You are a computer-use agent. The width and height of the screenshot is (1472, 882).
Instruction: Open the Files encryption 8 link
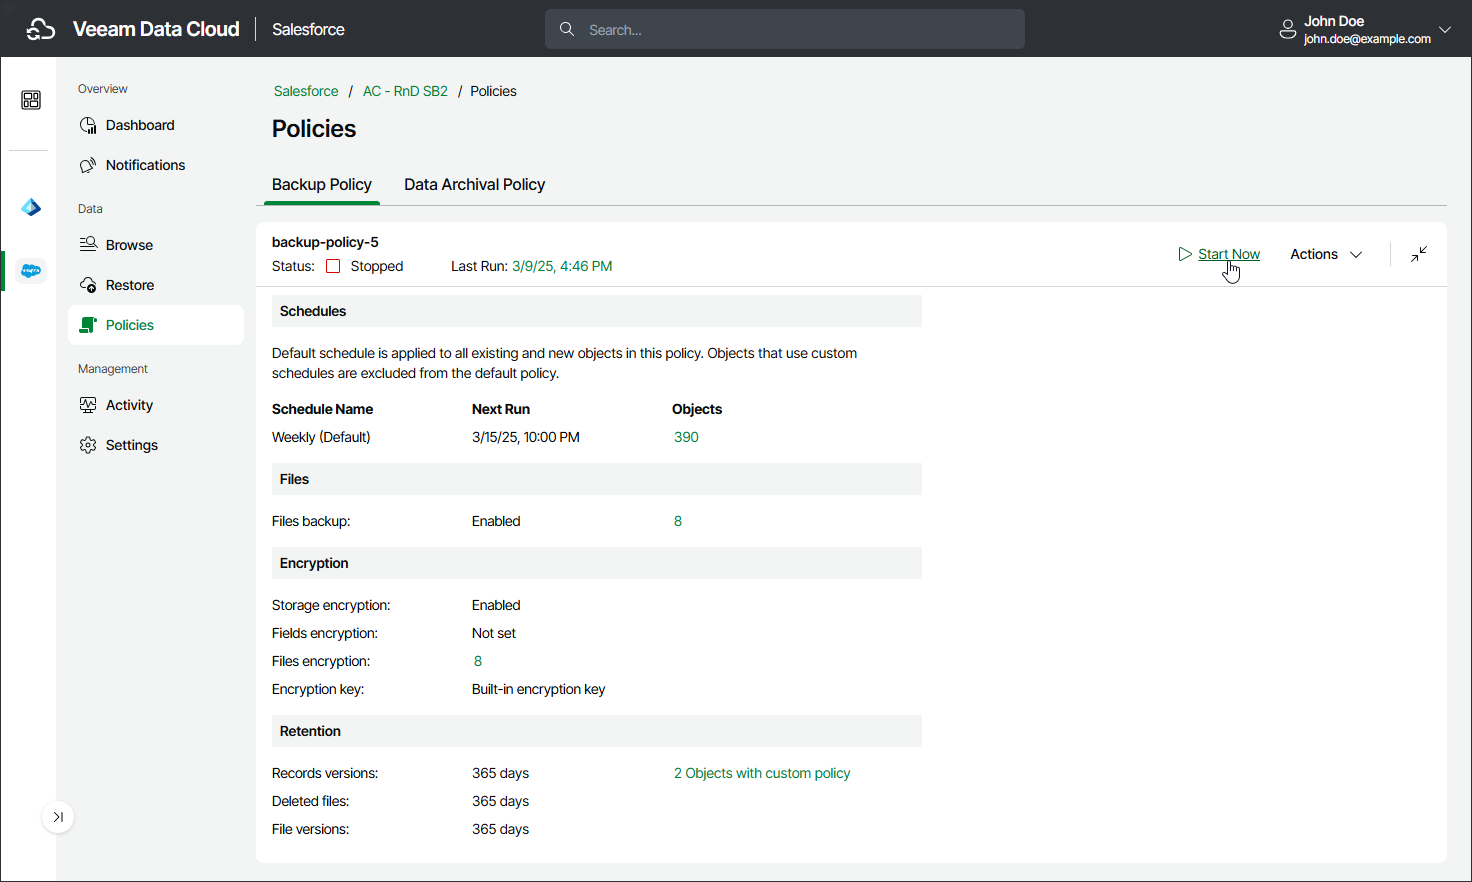(x=478, y=661)
